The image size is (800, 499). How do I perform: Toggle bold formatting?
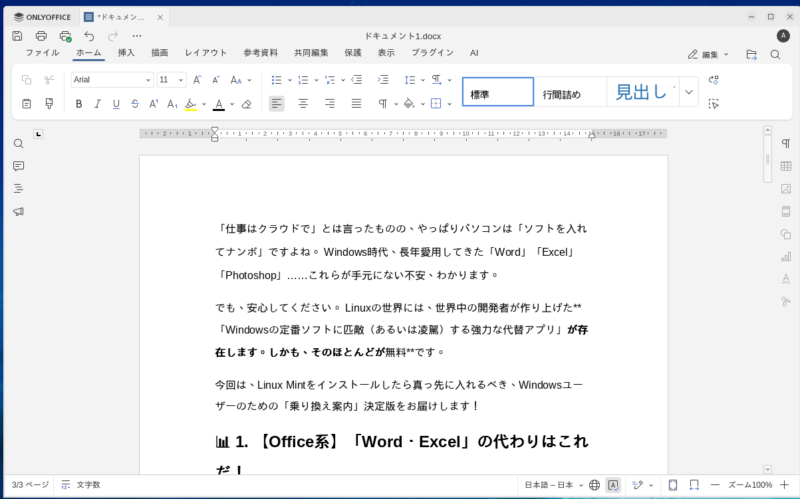coord(79,103)
